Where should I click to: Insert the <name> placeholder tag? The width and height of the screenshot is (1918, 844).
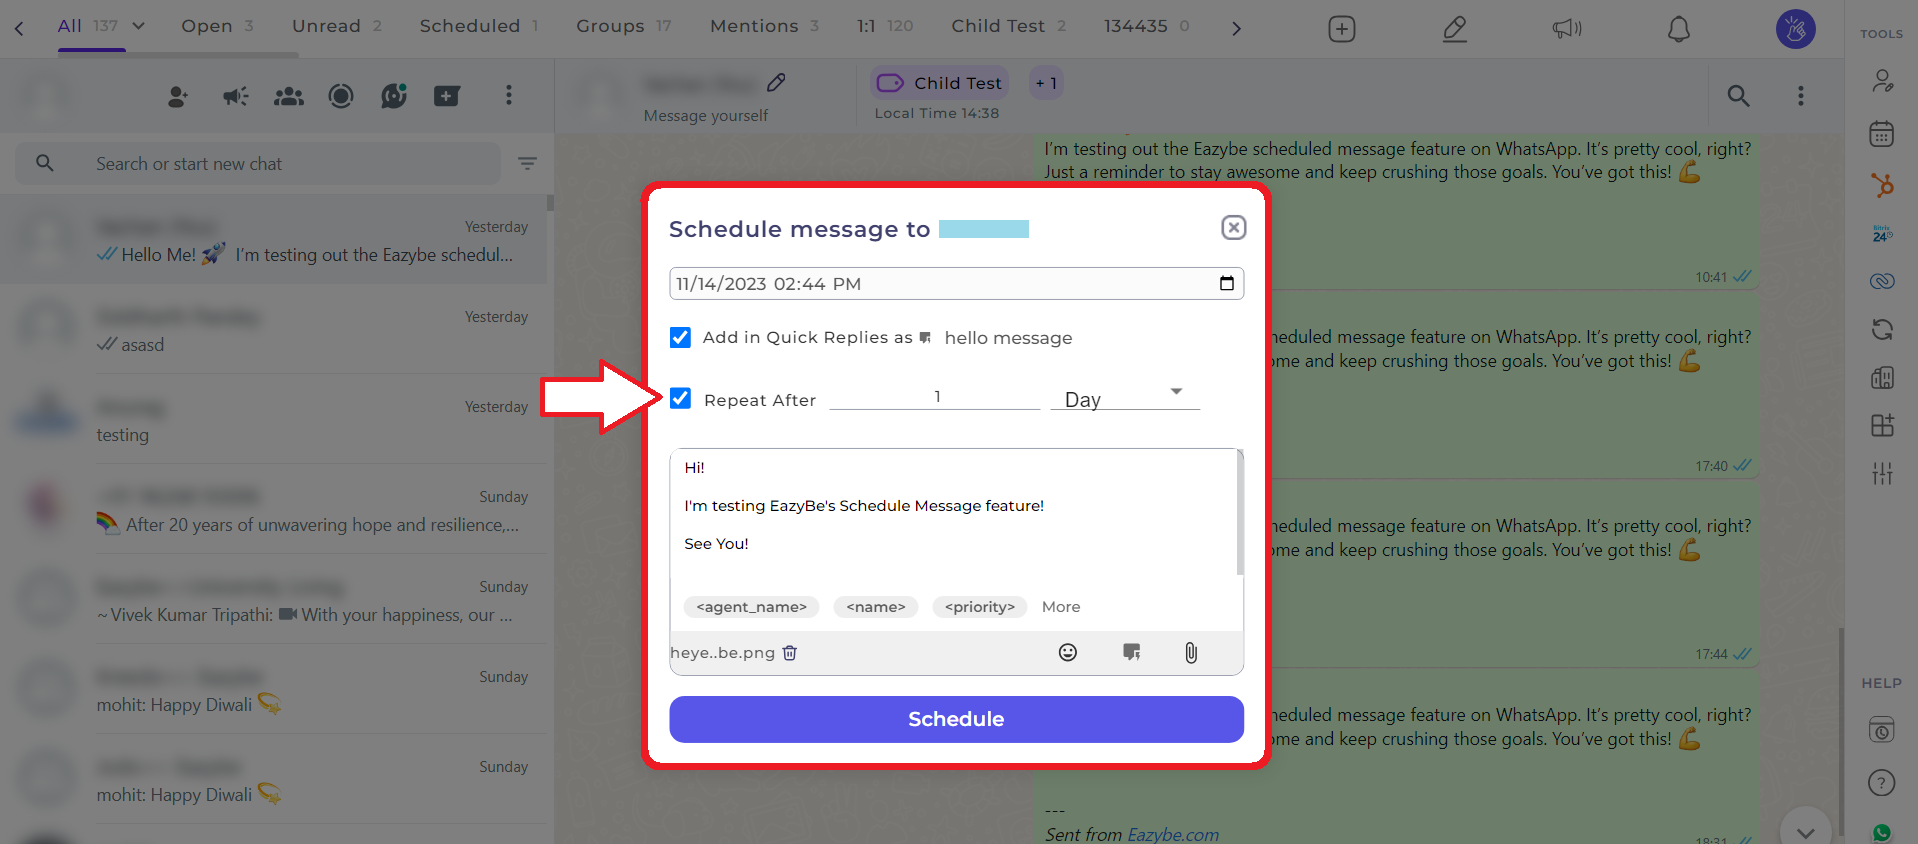coord(875,607)
